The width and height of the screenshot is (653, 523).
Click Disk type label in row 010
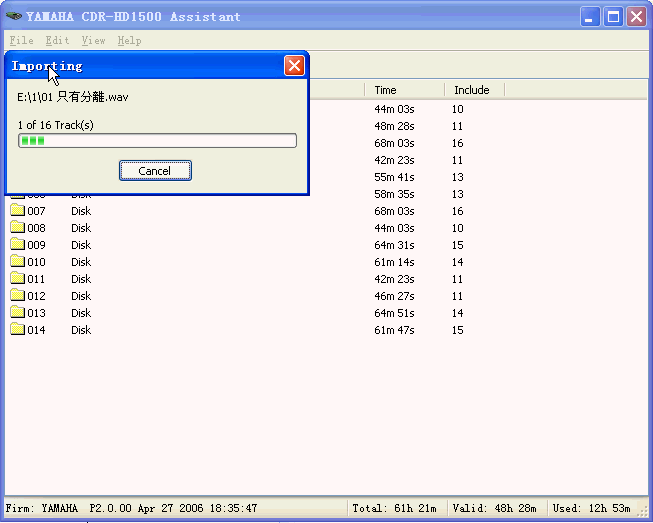coord(81,262)
